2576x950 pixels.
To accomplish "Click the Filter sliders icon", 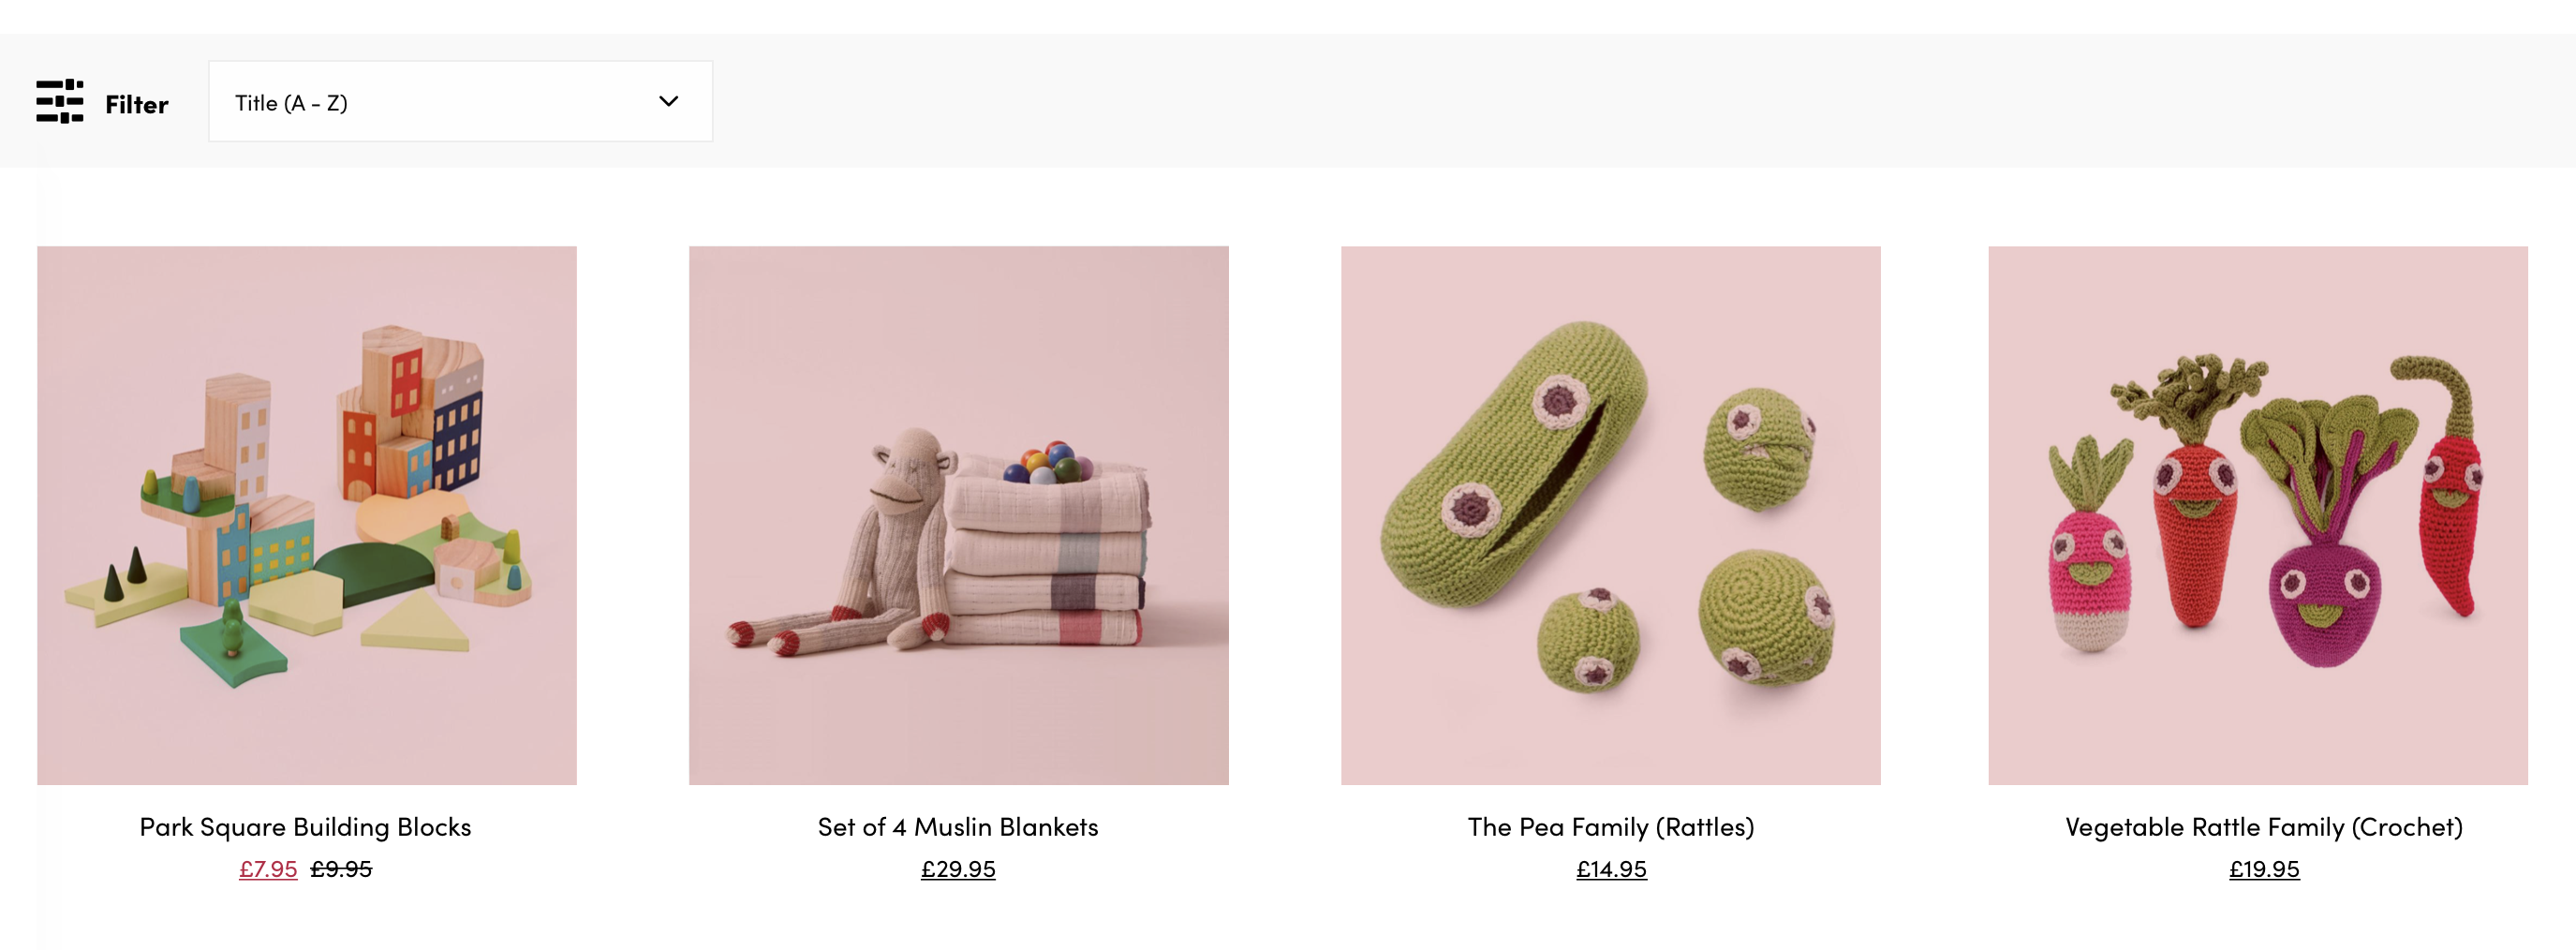I will coord(60,102).
